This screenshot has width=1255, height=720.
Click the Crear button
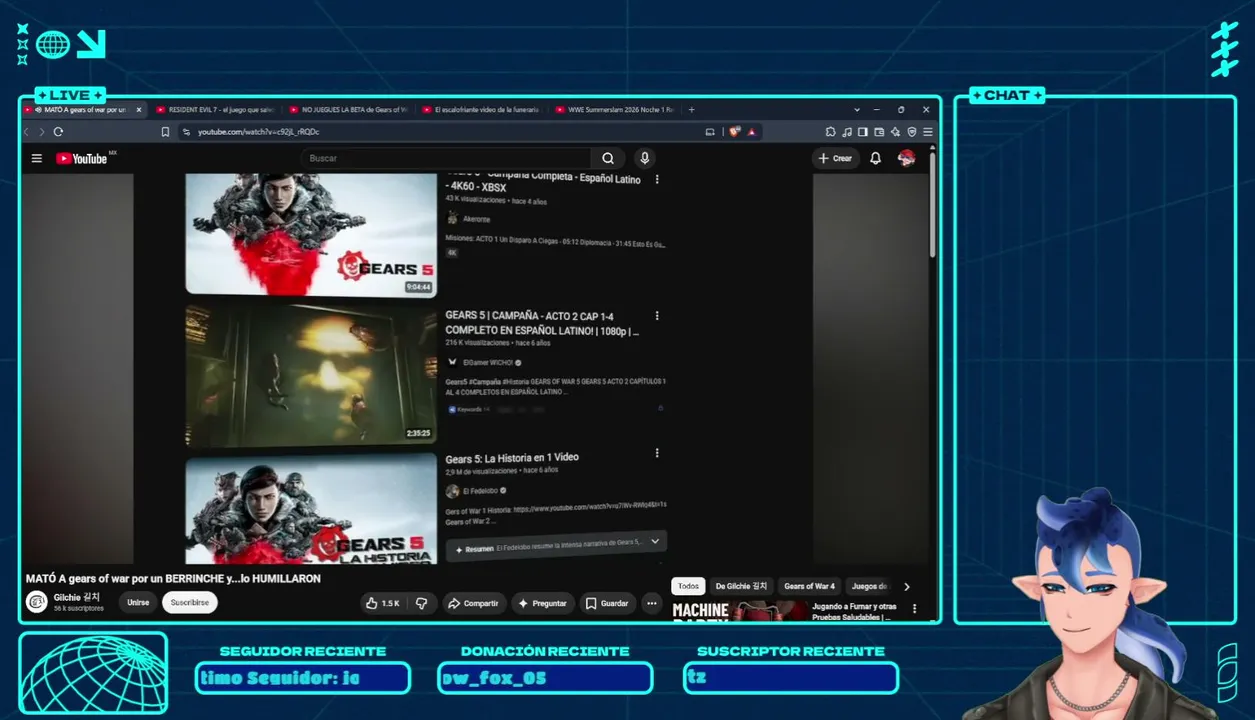(835, 158)
